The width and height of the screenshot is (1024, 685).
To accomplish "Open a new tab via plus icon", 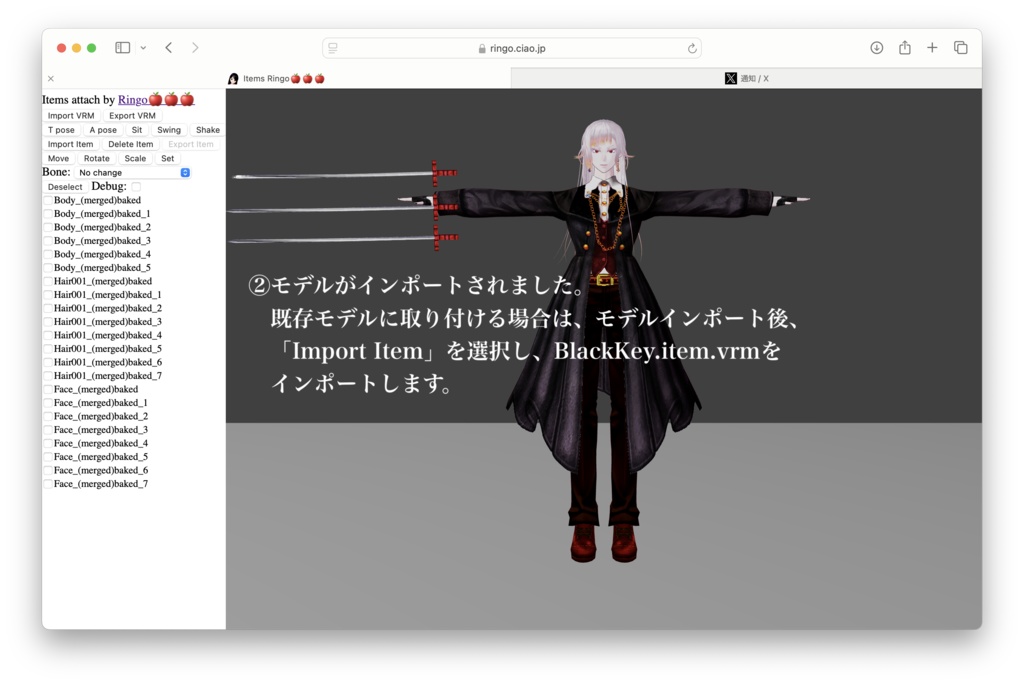I will click(x=932, y=47).
